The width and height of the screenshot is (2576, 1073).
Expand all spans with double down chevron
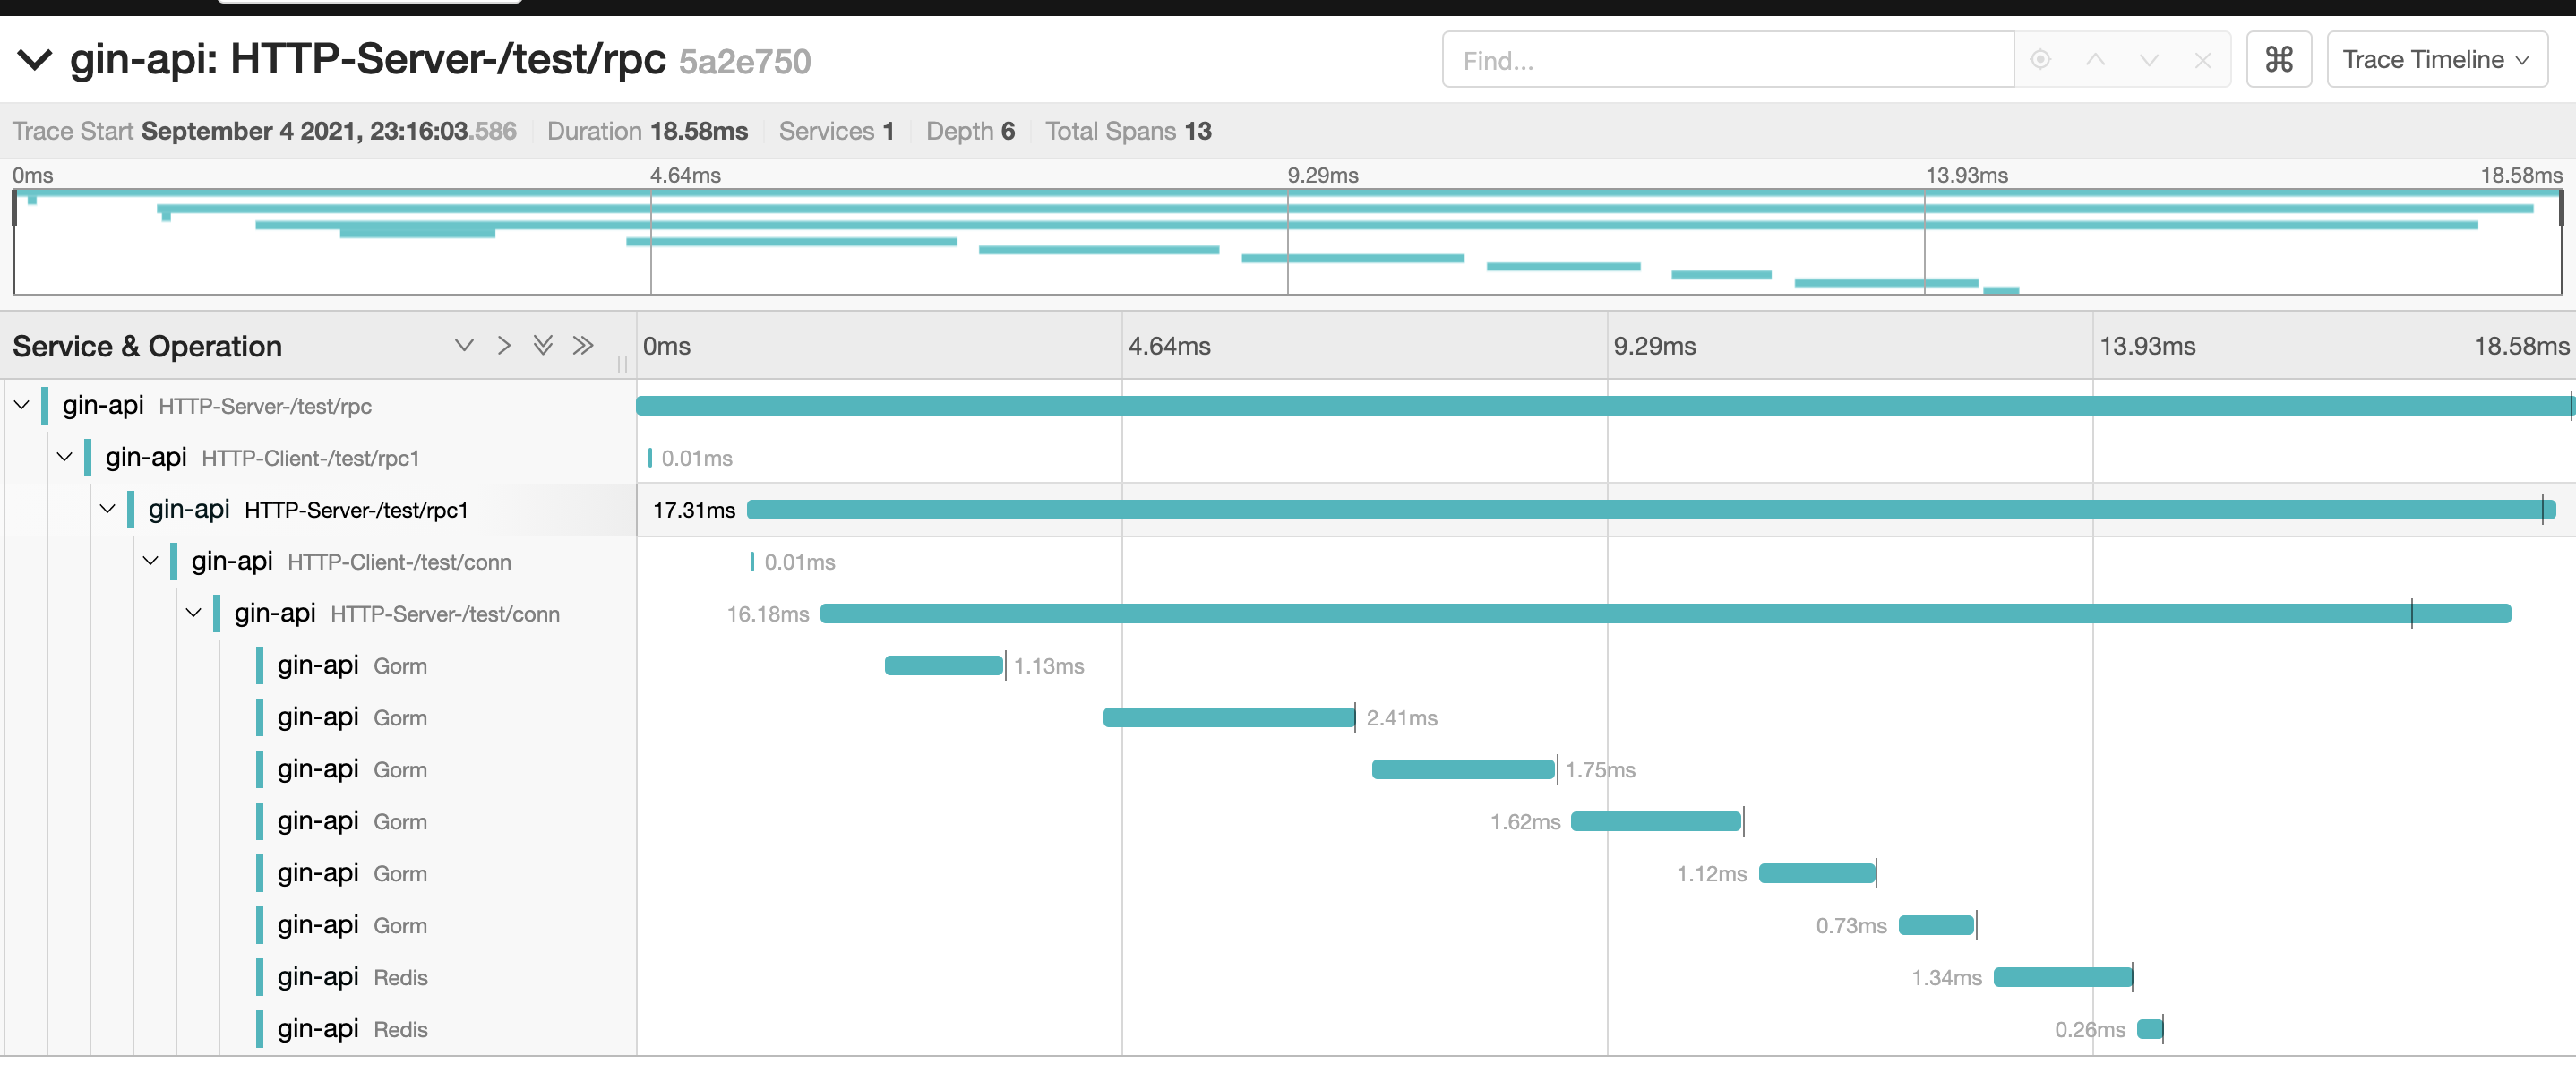543,346
